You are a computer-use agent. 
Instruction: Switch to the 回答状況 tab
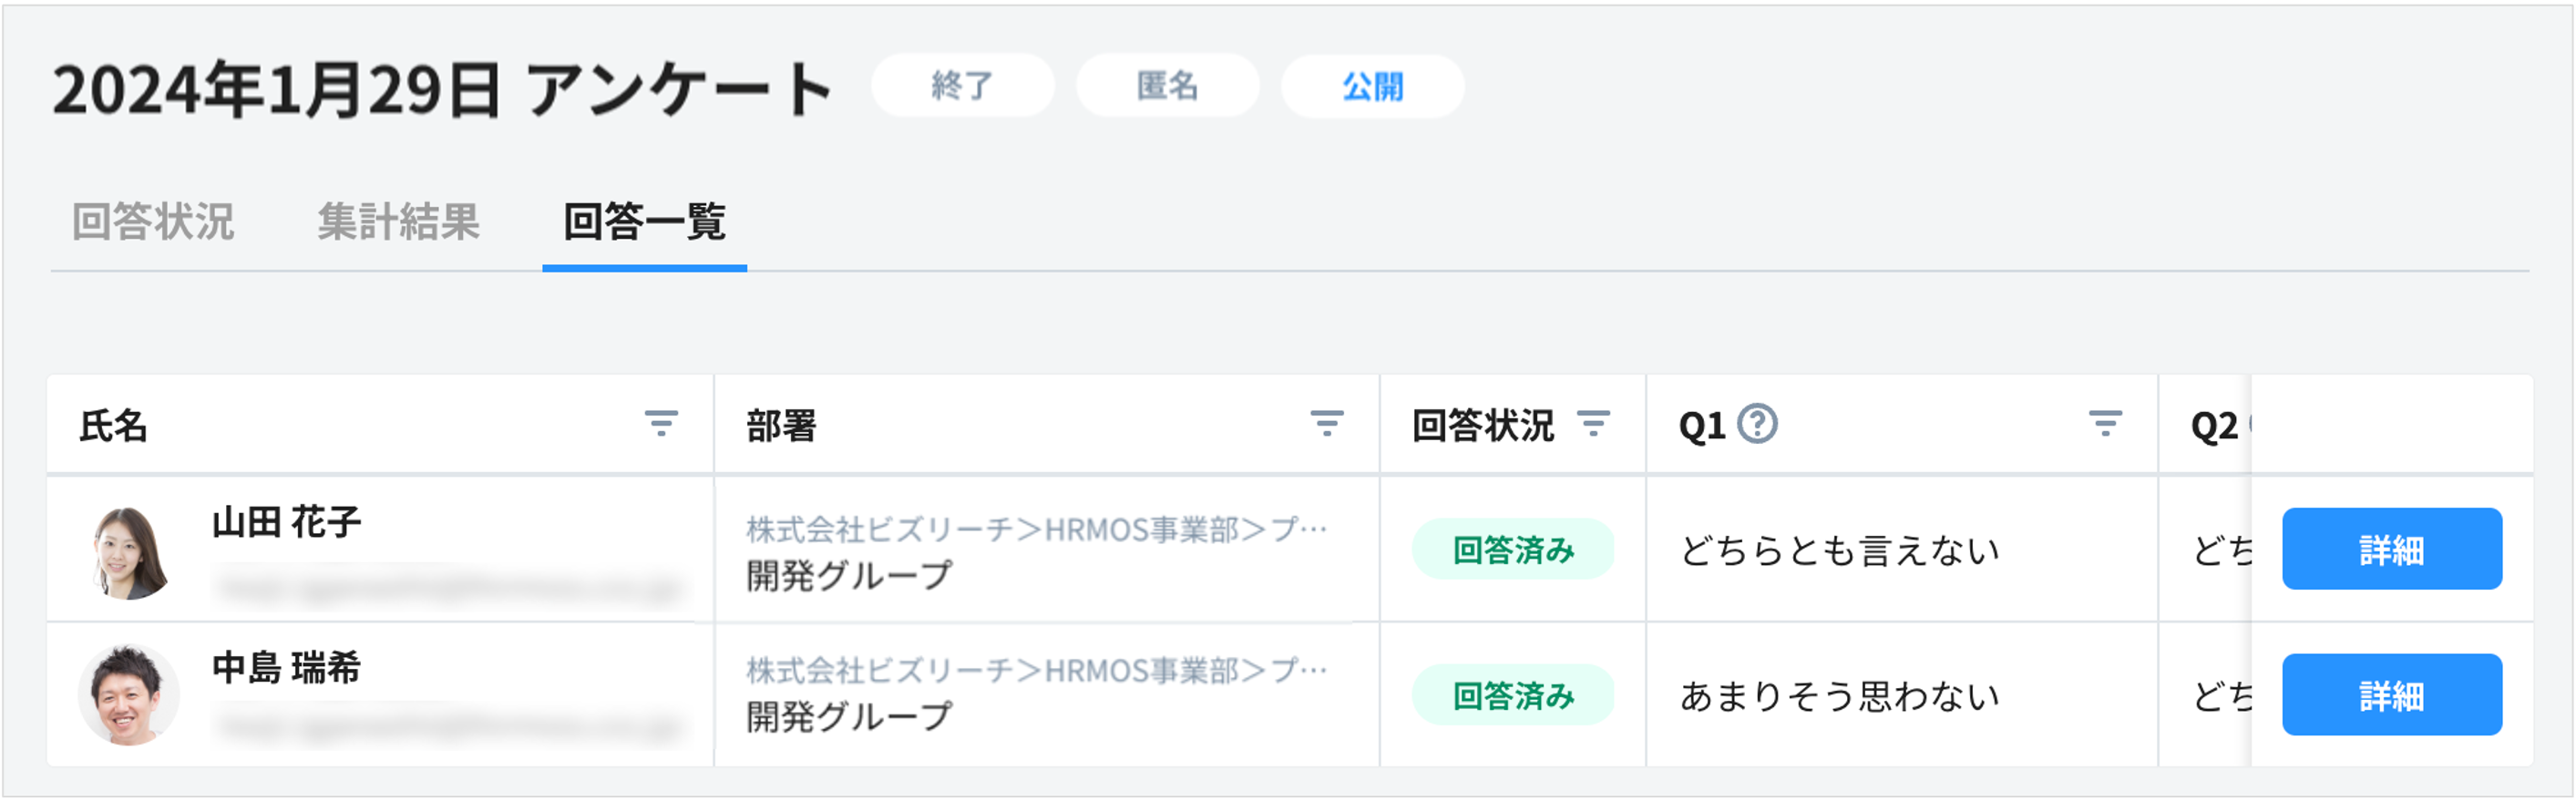(155, 224)
